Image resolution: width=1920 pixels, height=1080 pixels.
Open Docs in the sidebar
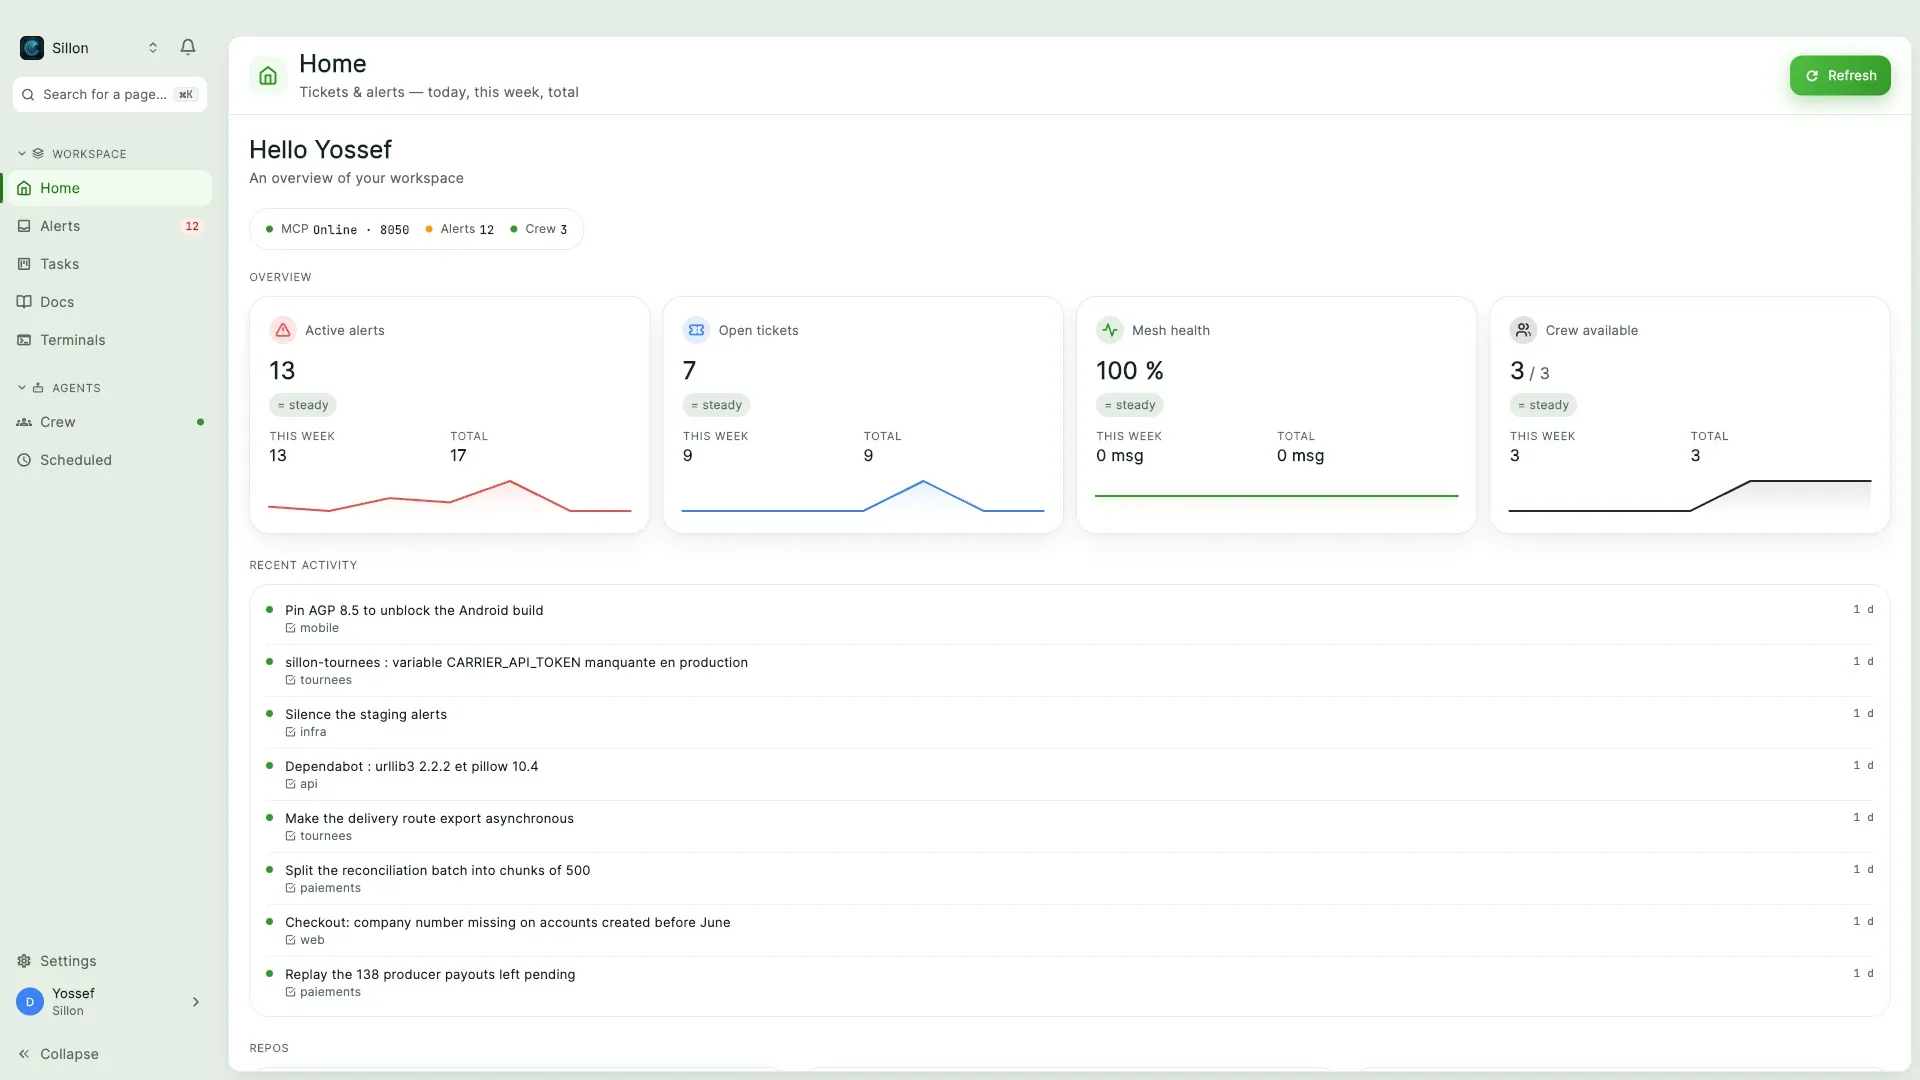pyautogui.click(x=107, y=302)
